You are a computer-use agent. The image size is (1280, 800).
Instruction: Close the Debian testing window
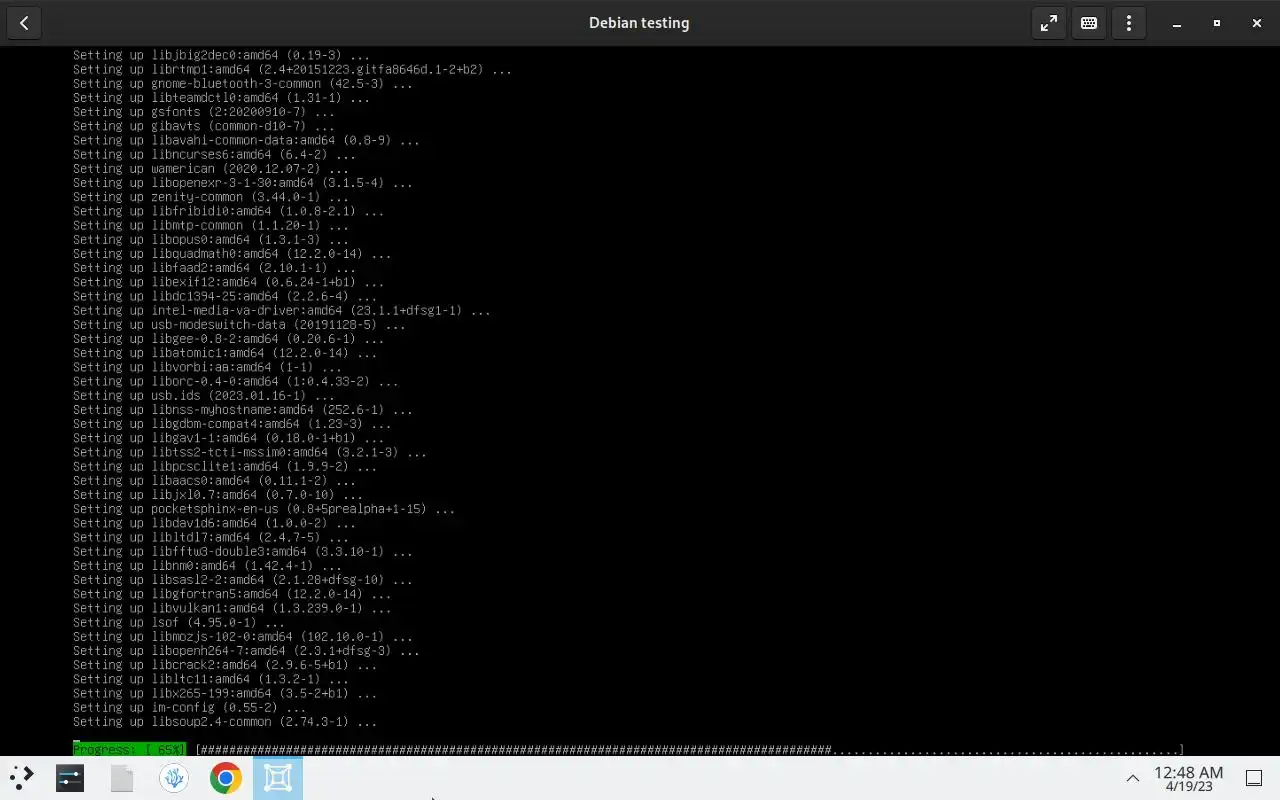pos(1257,23)
